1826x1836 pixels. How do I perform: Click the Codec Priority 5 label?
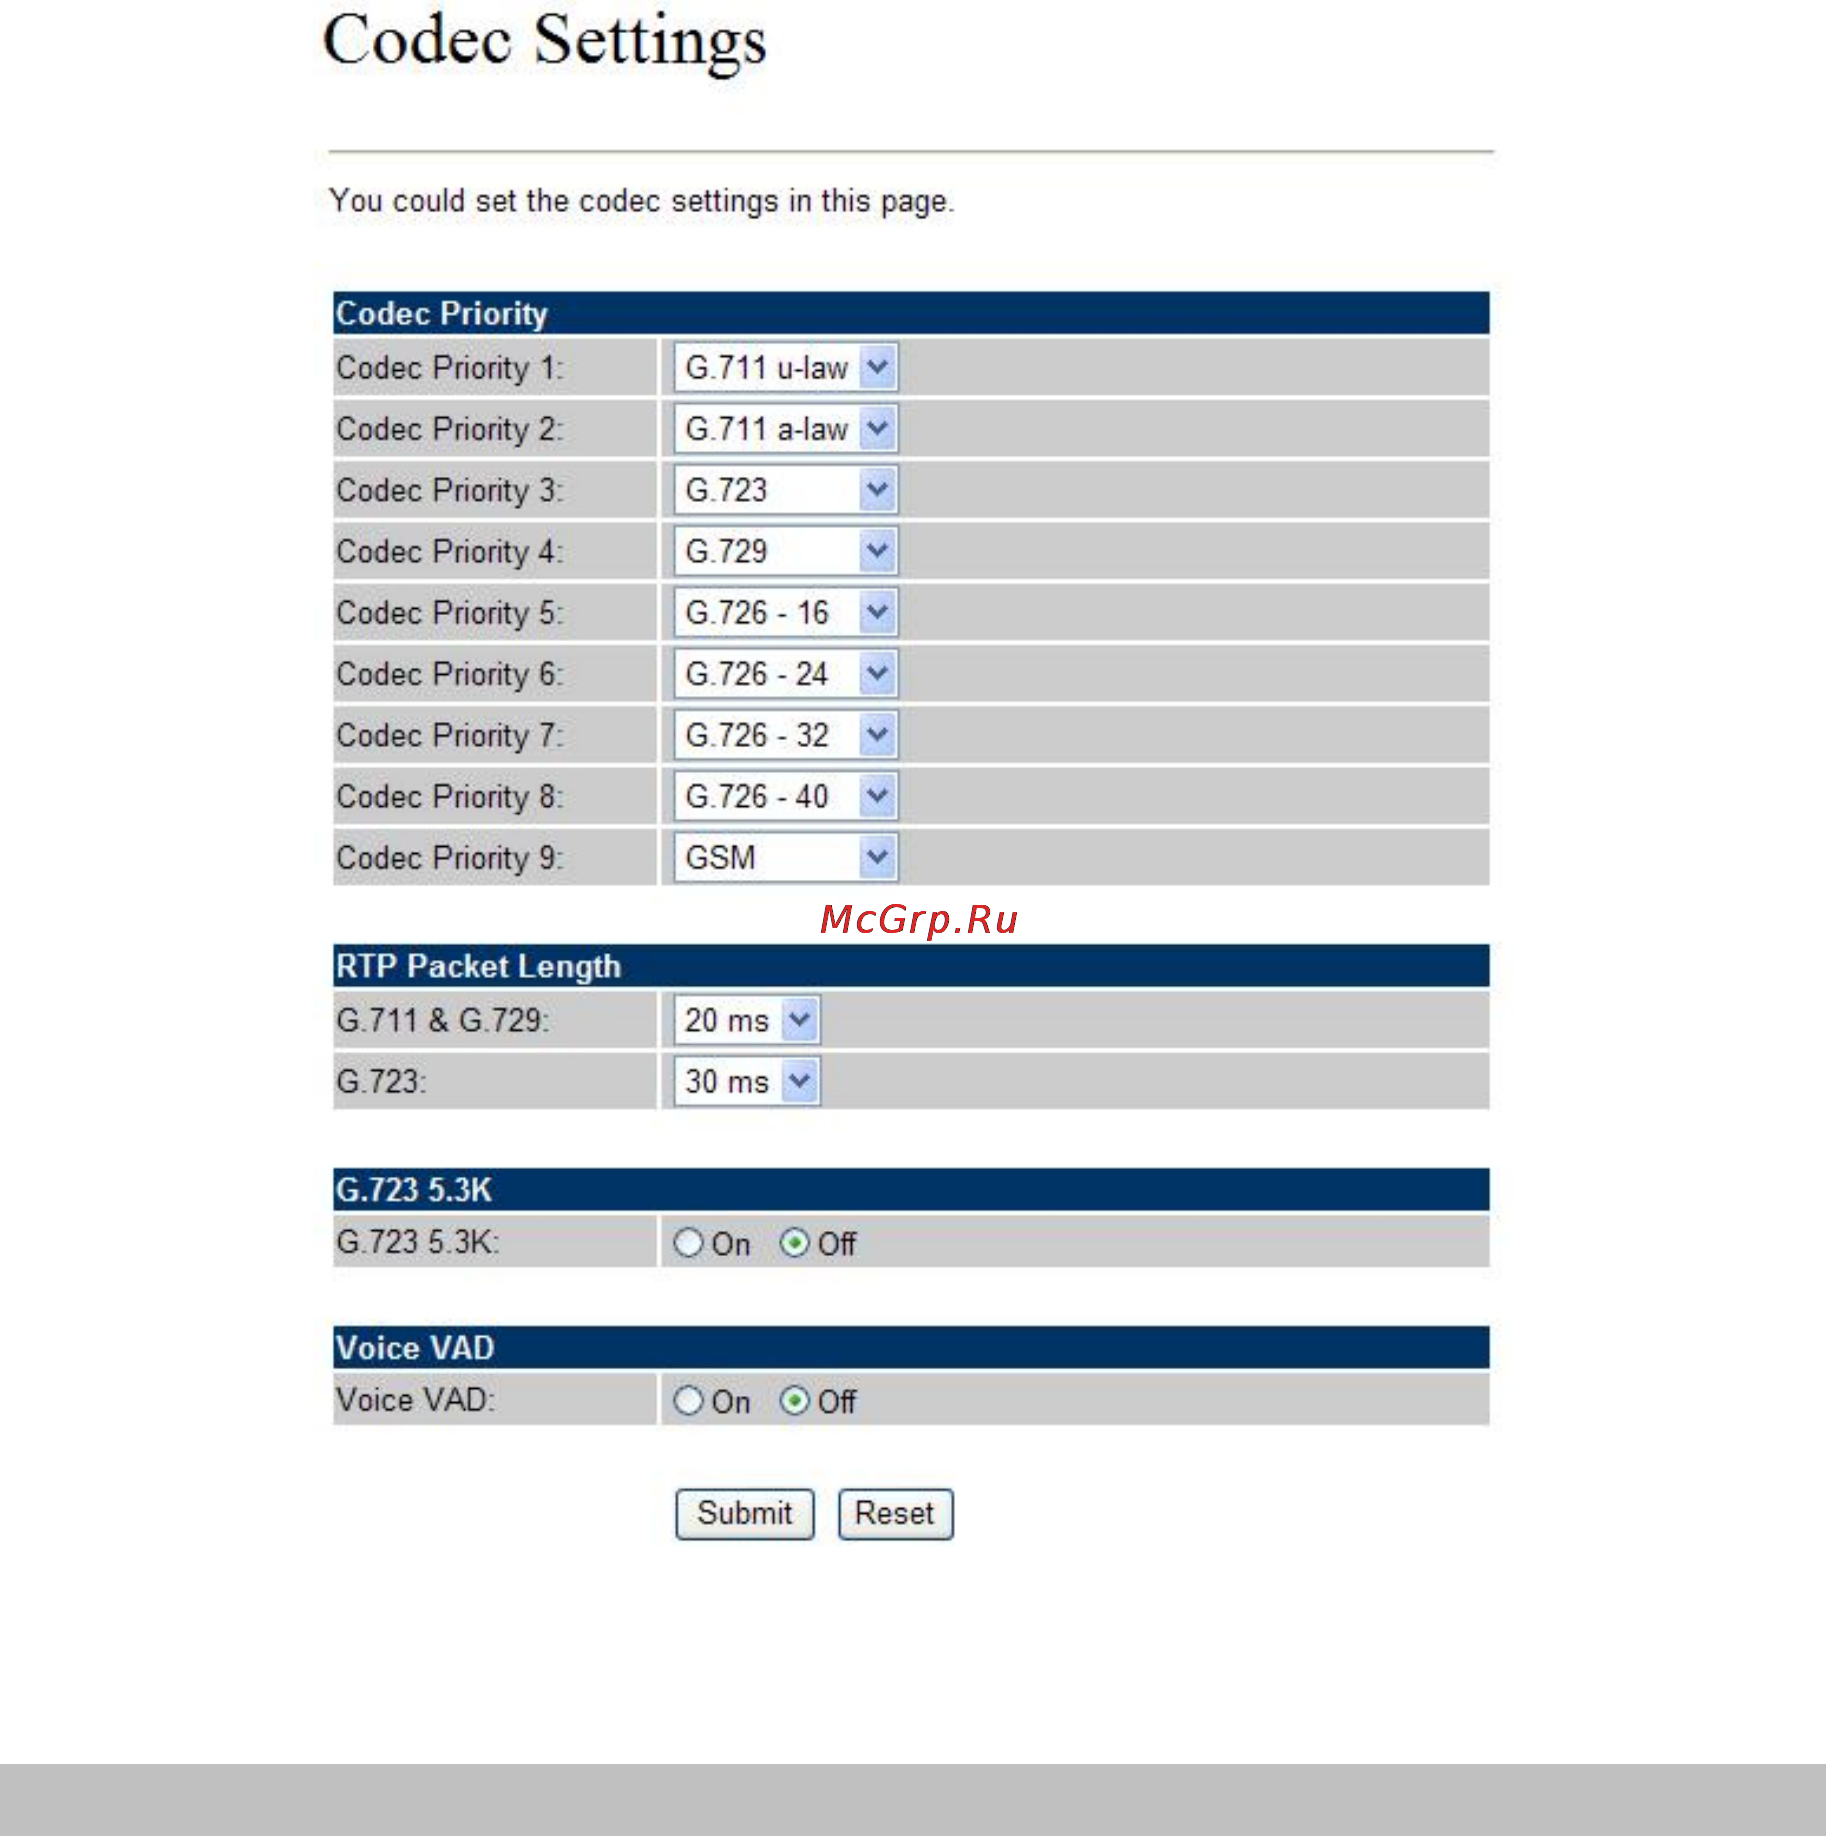450,612
